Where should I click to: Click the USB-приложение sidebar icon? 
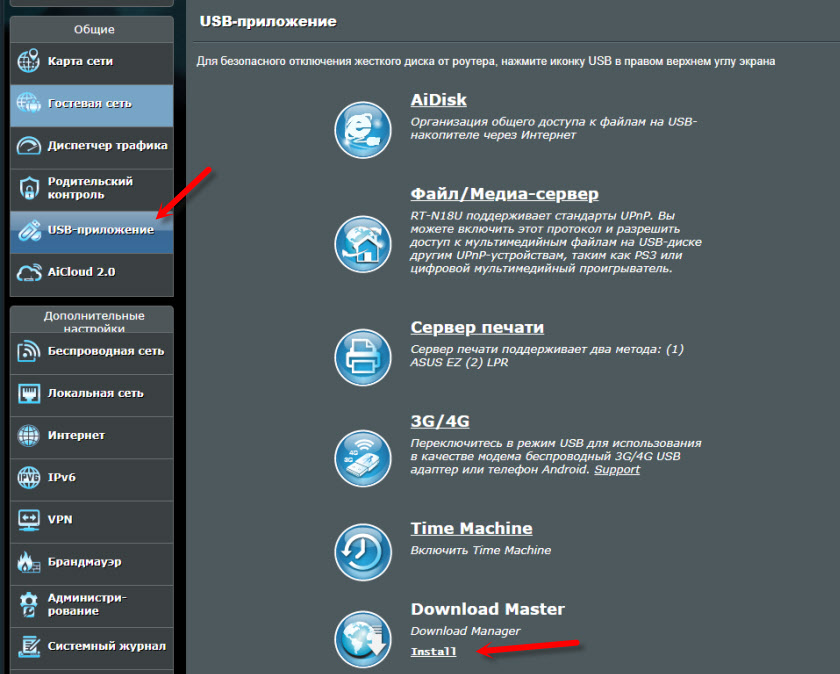pos(28,230)
